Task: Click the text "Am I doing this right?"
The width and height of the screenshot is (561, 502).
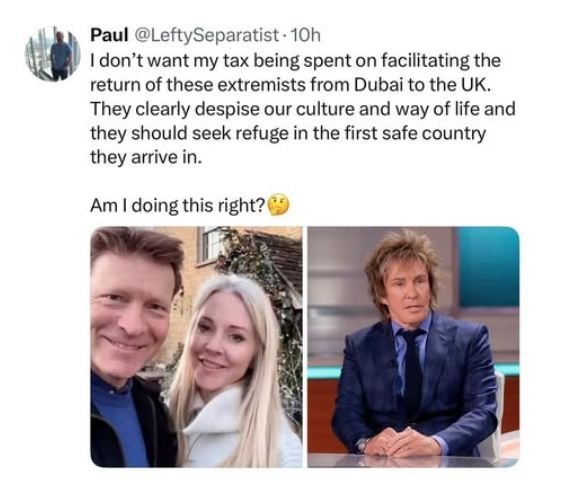Action: 178,206
